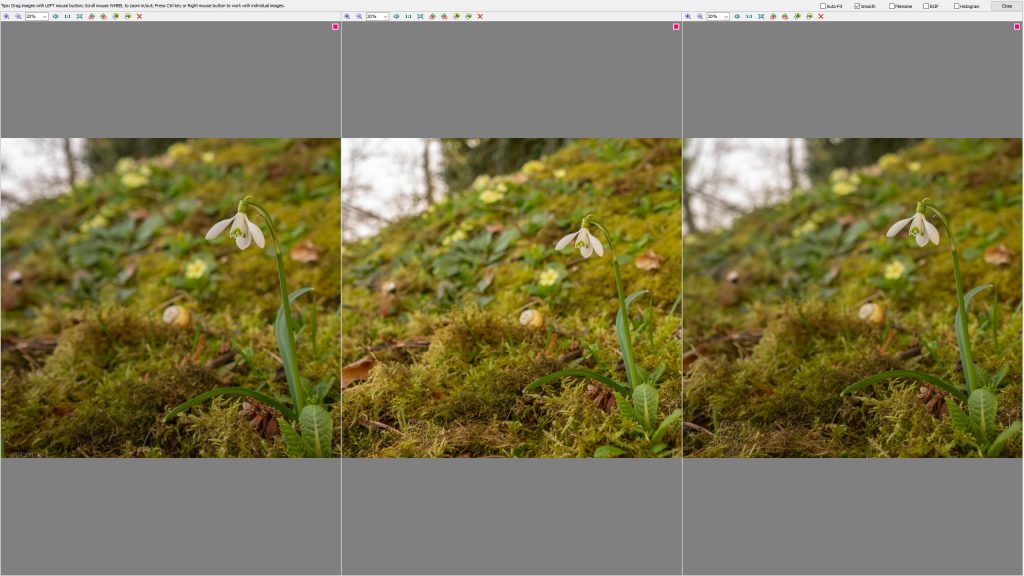Turn on the Histogram checkbox
The width and height of the screenshot is (1024, 576).
tap(957, 6)
